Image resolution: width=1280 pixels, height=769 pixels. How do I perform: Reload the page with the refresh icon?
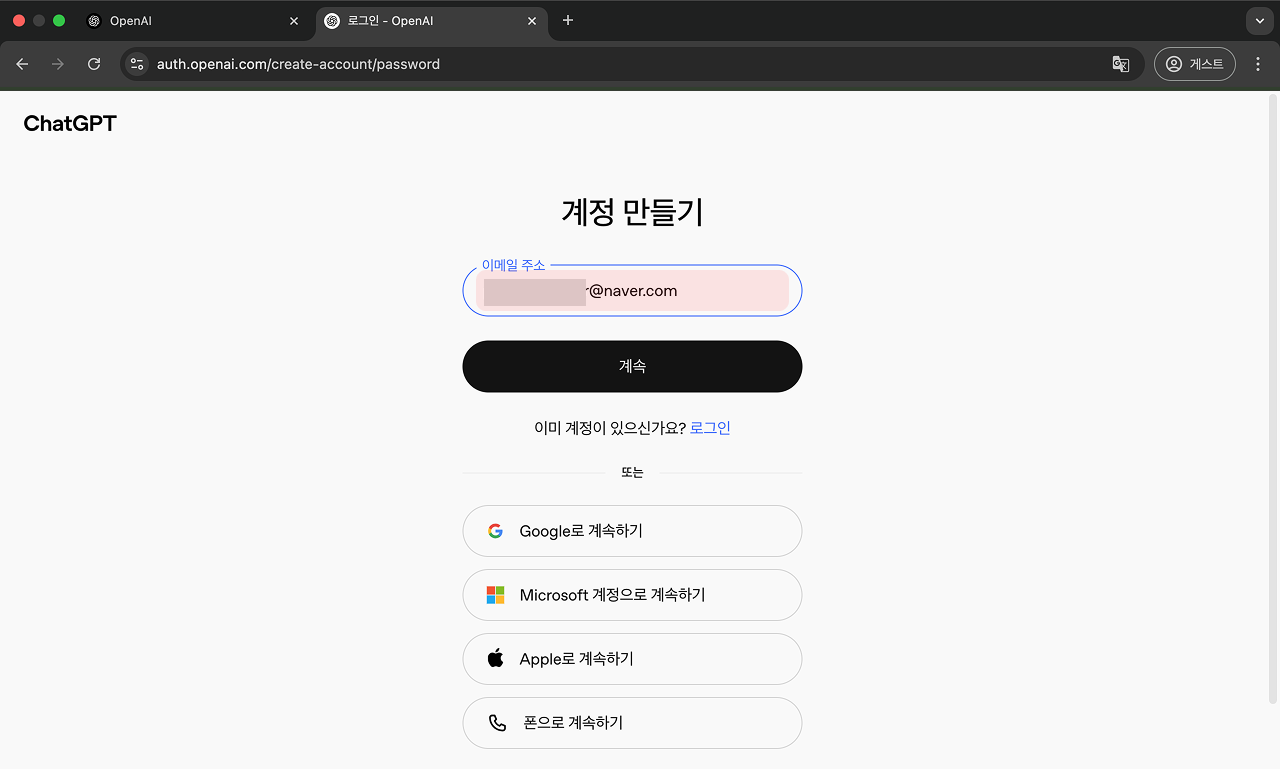click(94, 64)
